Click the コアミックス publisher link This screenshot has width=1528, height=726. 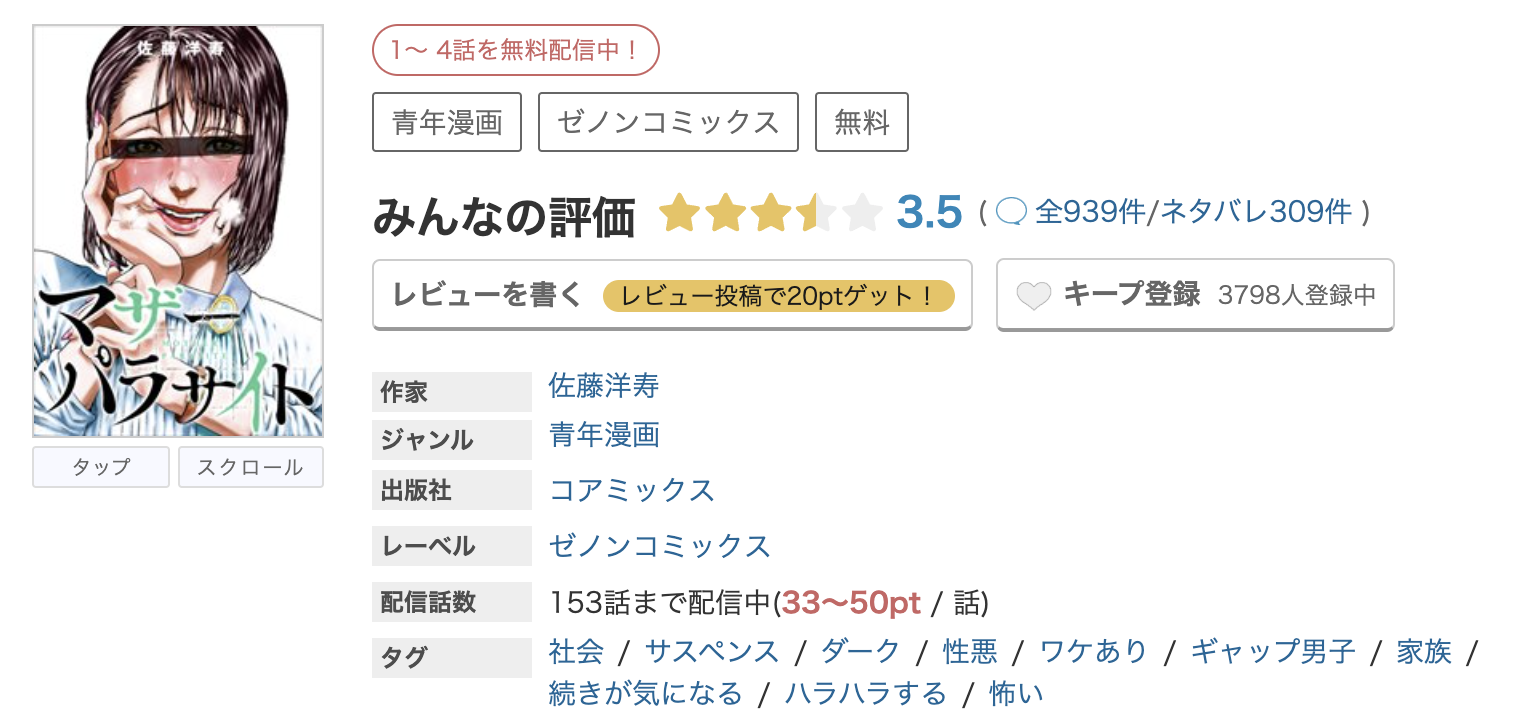[x=633, y=490]
